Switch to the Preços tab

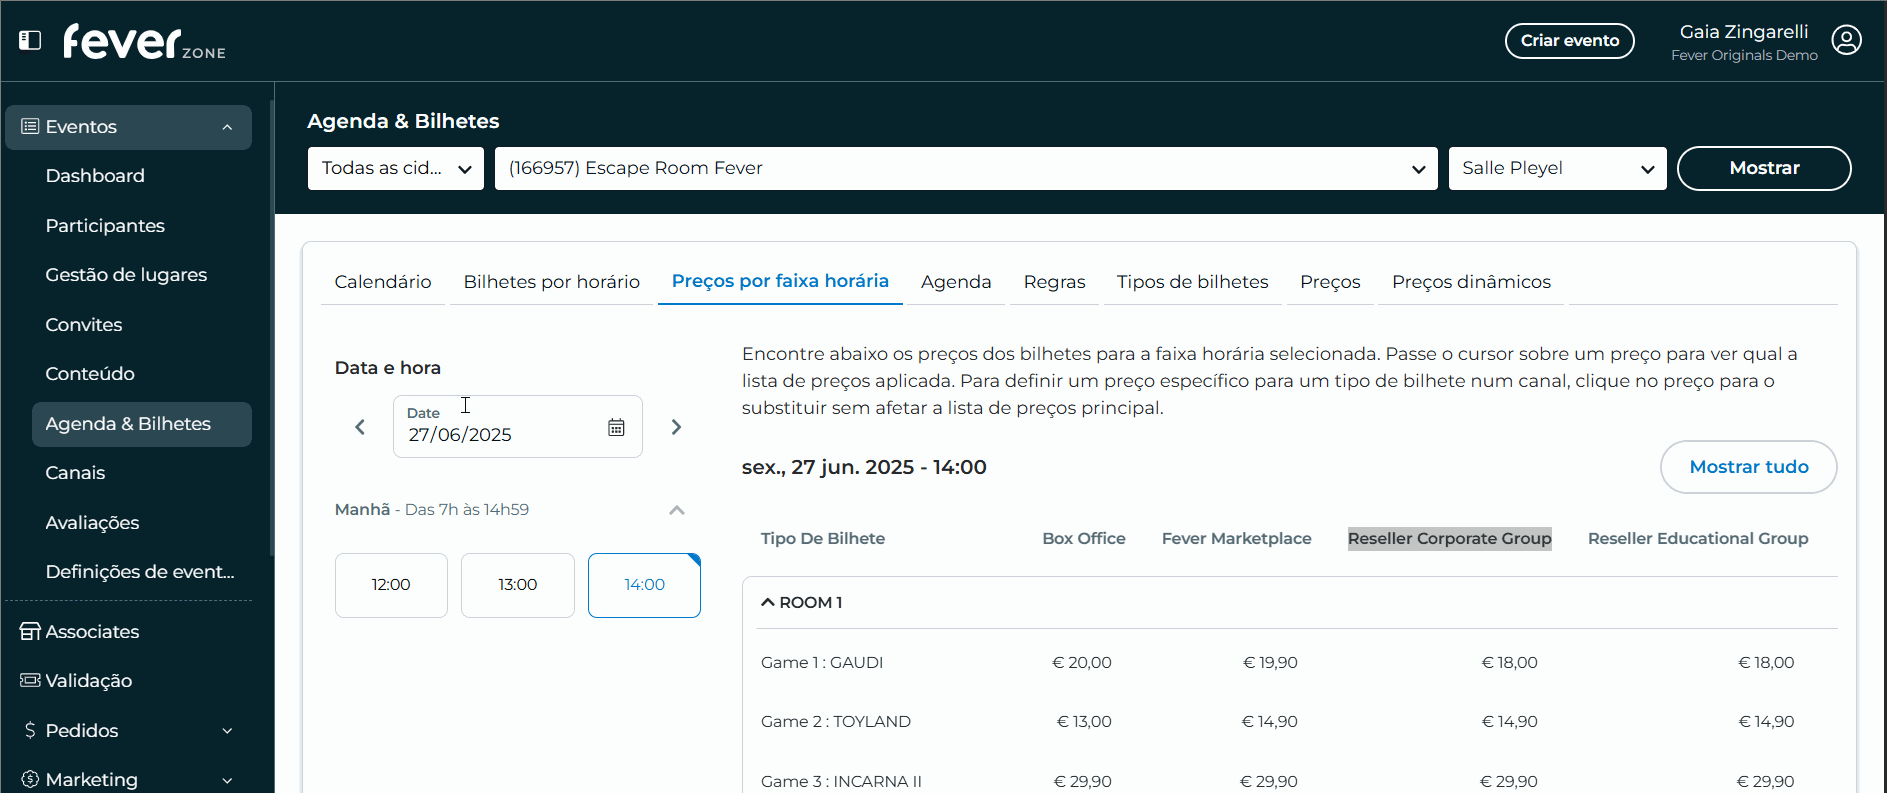(1330, 282)
